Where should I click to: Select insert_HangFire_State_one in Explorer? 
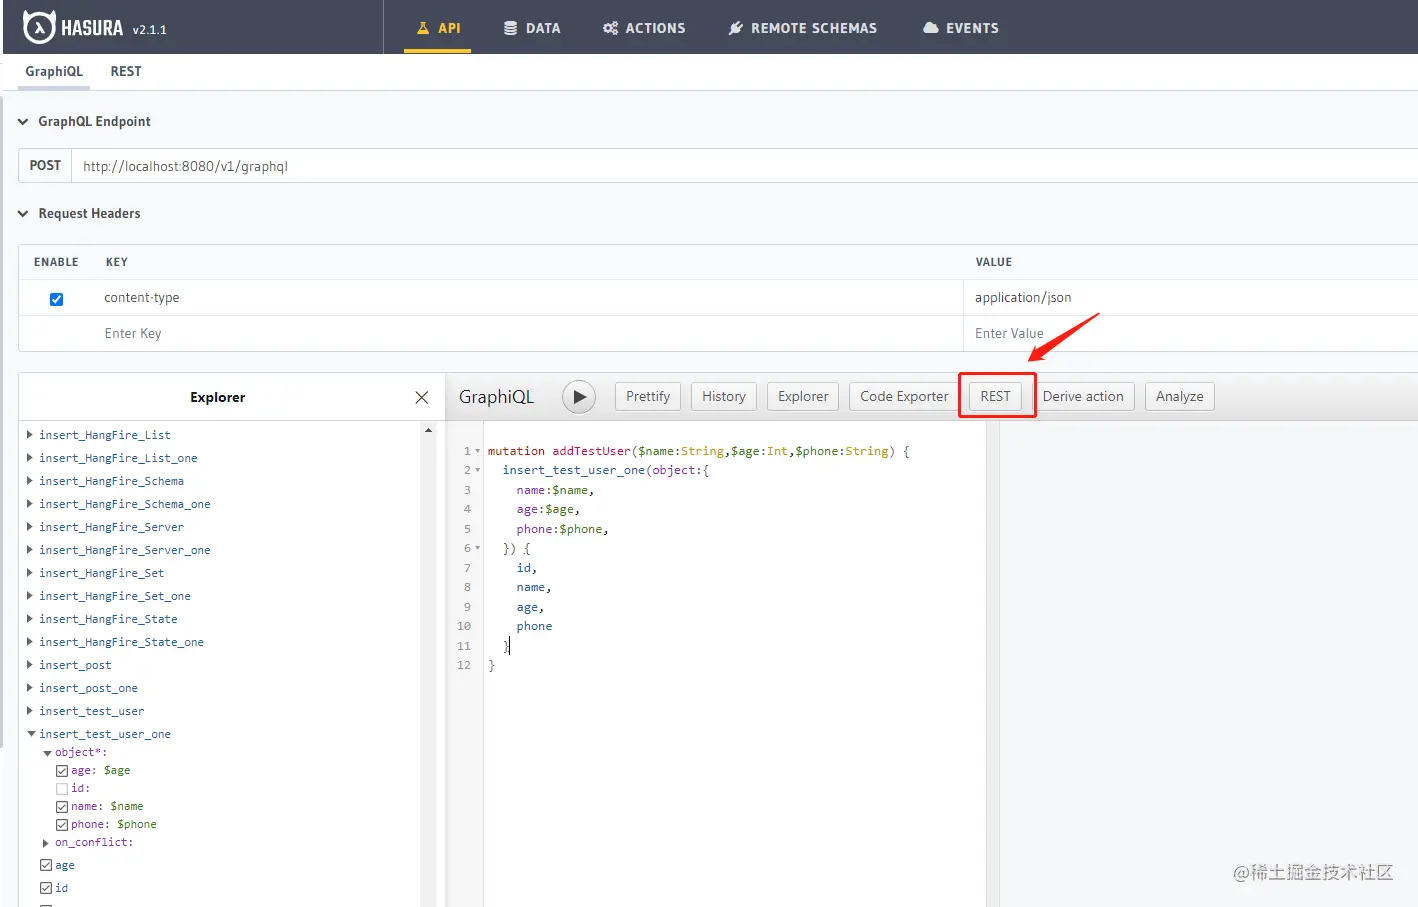tap(121, 642)
